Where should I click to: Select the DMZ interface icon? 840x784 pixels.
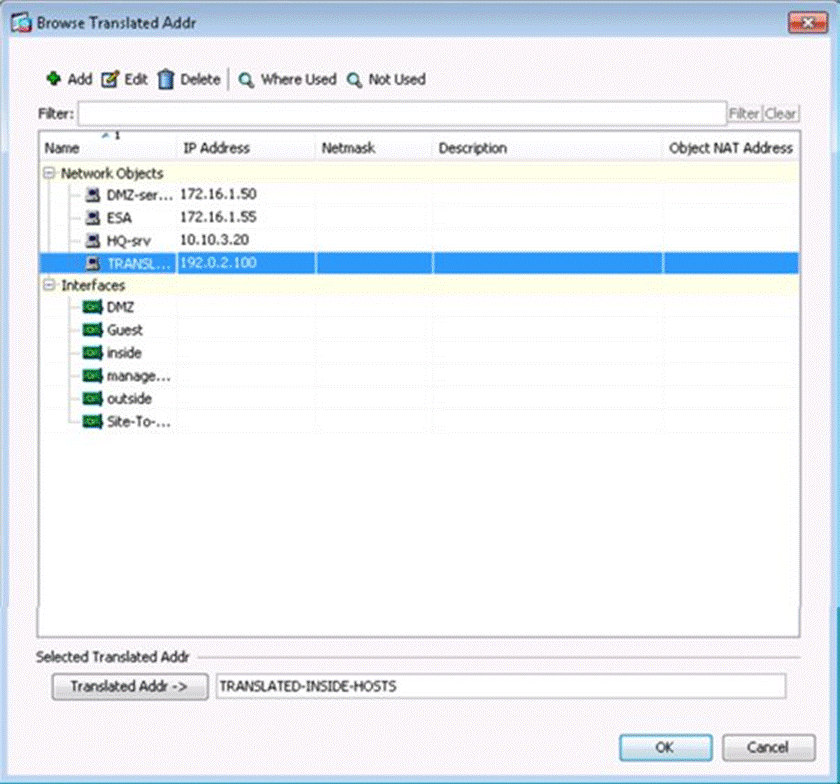coord(93,307)
